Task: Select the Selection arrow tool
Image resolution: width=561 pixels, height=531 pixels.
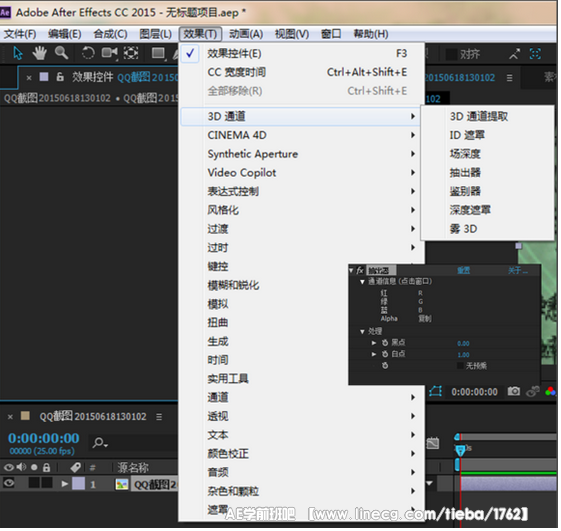Action: tap(18, 54)
